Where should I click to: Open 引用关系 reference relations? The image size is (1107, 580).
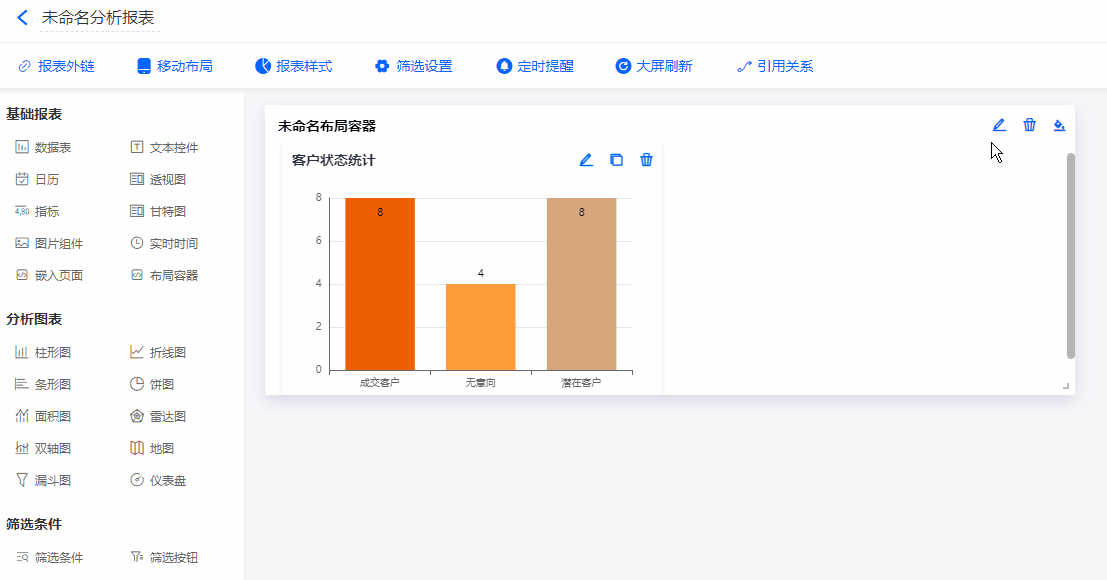[775, 66]
